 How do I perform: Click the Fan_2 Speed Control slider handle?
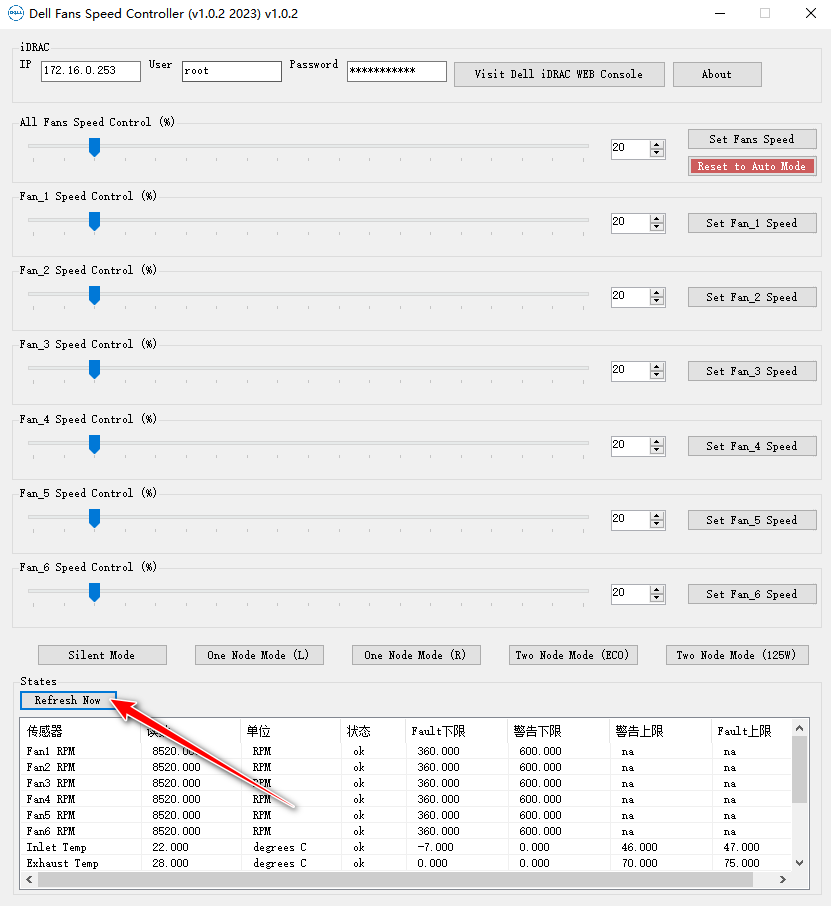click(x=94, y=295)
